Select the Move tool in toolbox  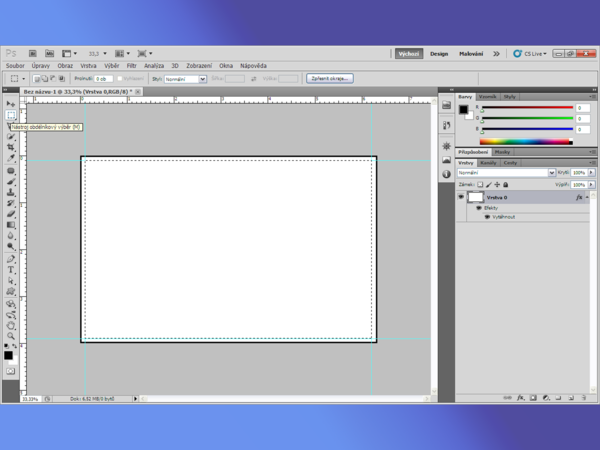(11, 104)
